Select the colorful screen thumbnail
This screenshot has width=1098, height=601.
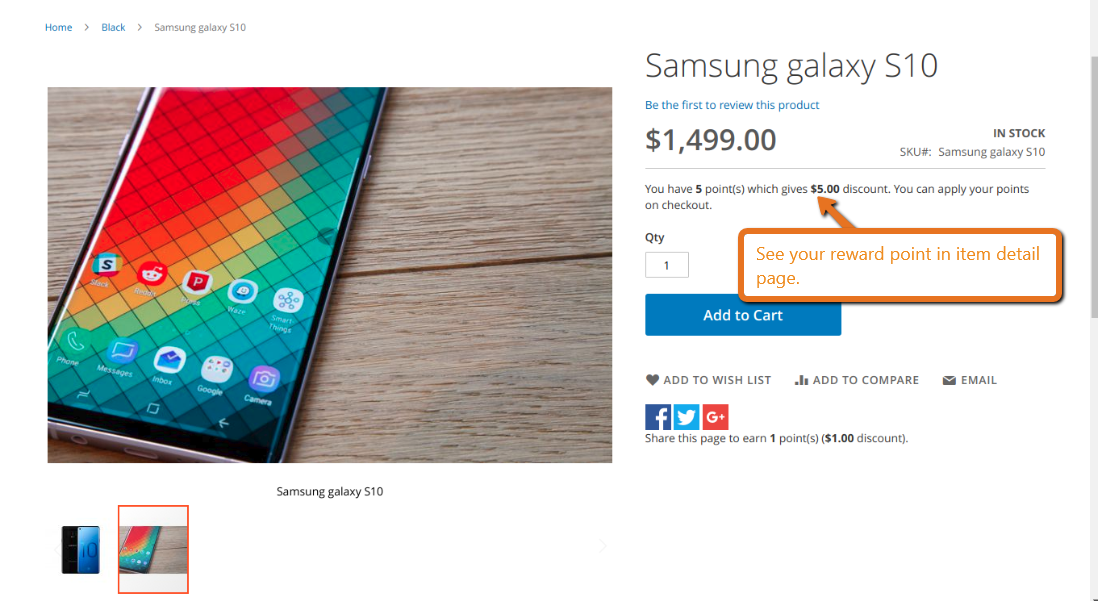153,549
